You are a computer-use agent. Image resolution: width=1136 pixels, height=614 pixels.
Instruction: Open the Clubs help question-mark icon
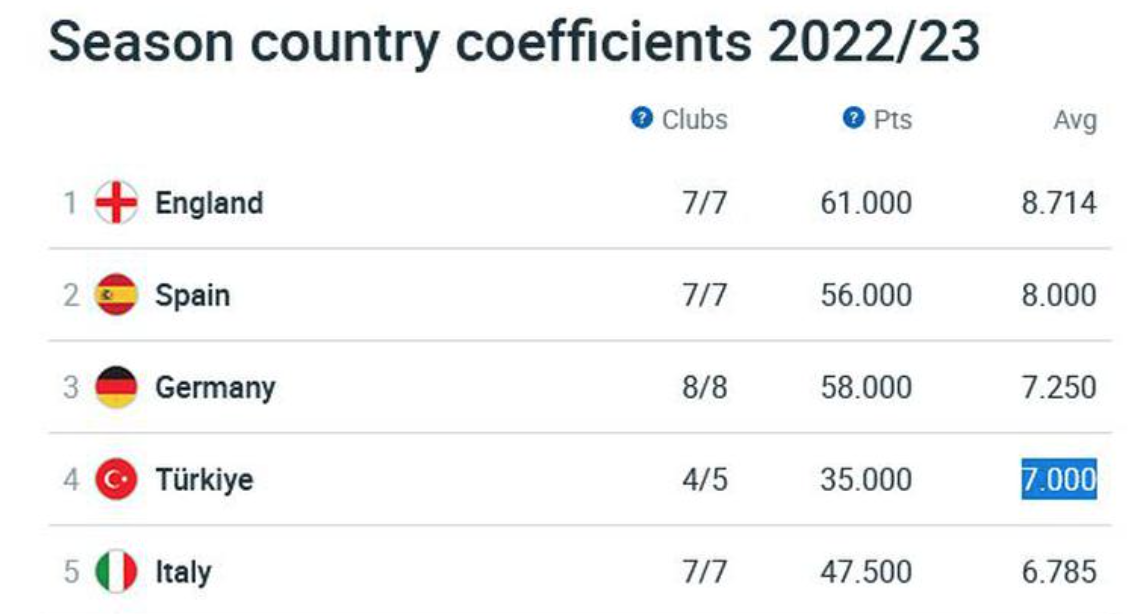coord(641,117)
